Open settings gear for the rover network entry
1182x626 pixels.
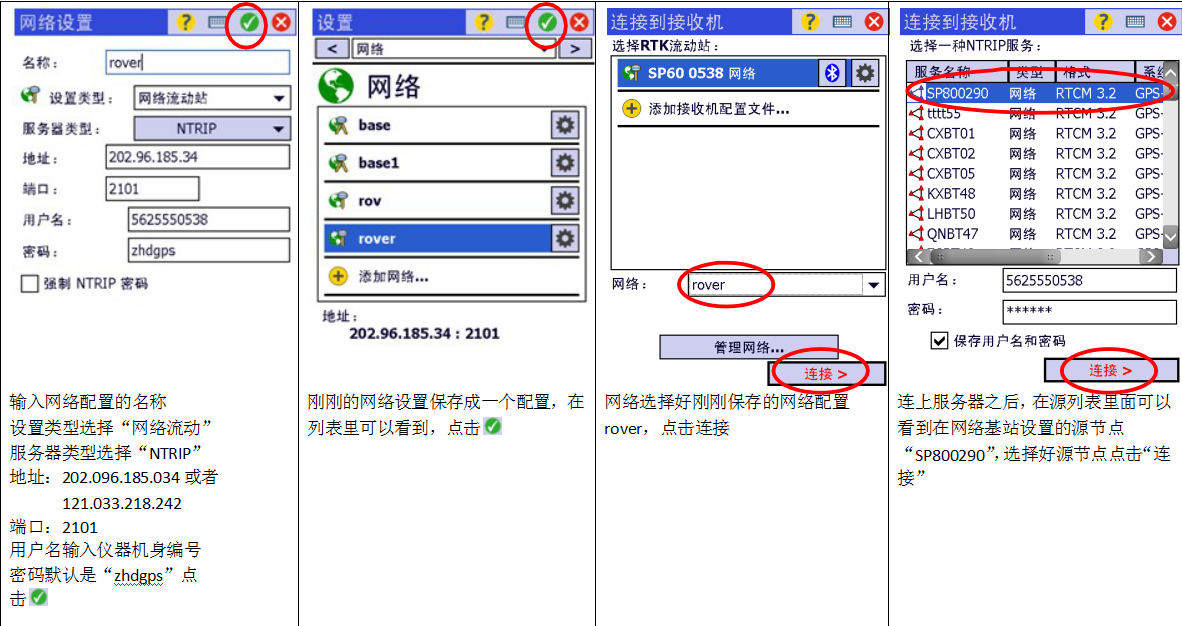coord(565,238)
